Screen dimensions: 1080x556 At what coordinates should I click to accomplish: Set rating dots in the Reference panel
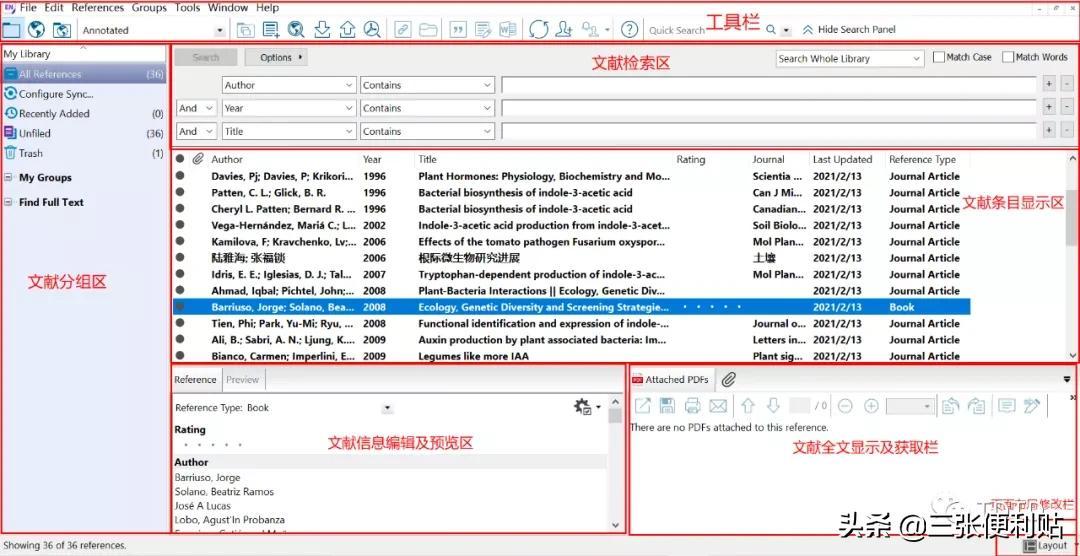214,445
